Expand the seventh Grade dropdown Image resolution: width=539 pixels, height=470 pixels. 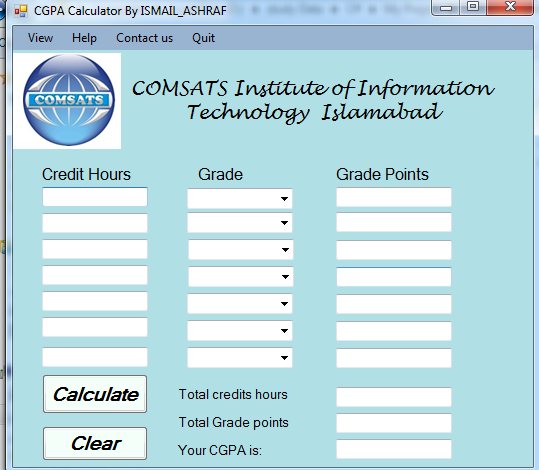(284, 358)
